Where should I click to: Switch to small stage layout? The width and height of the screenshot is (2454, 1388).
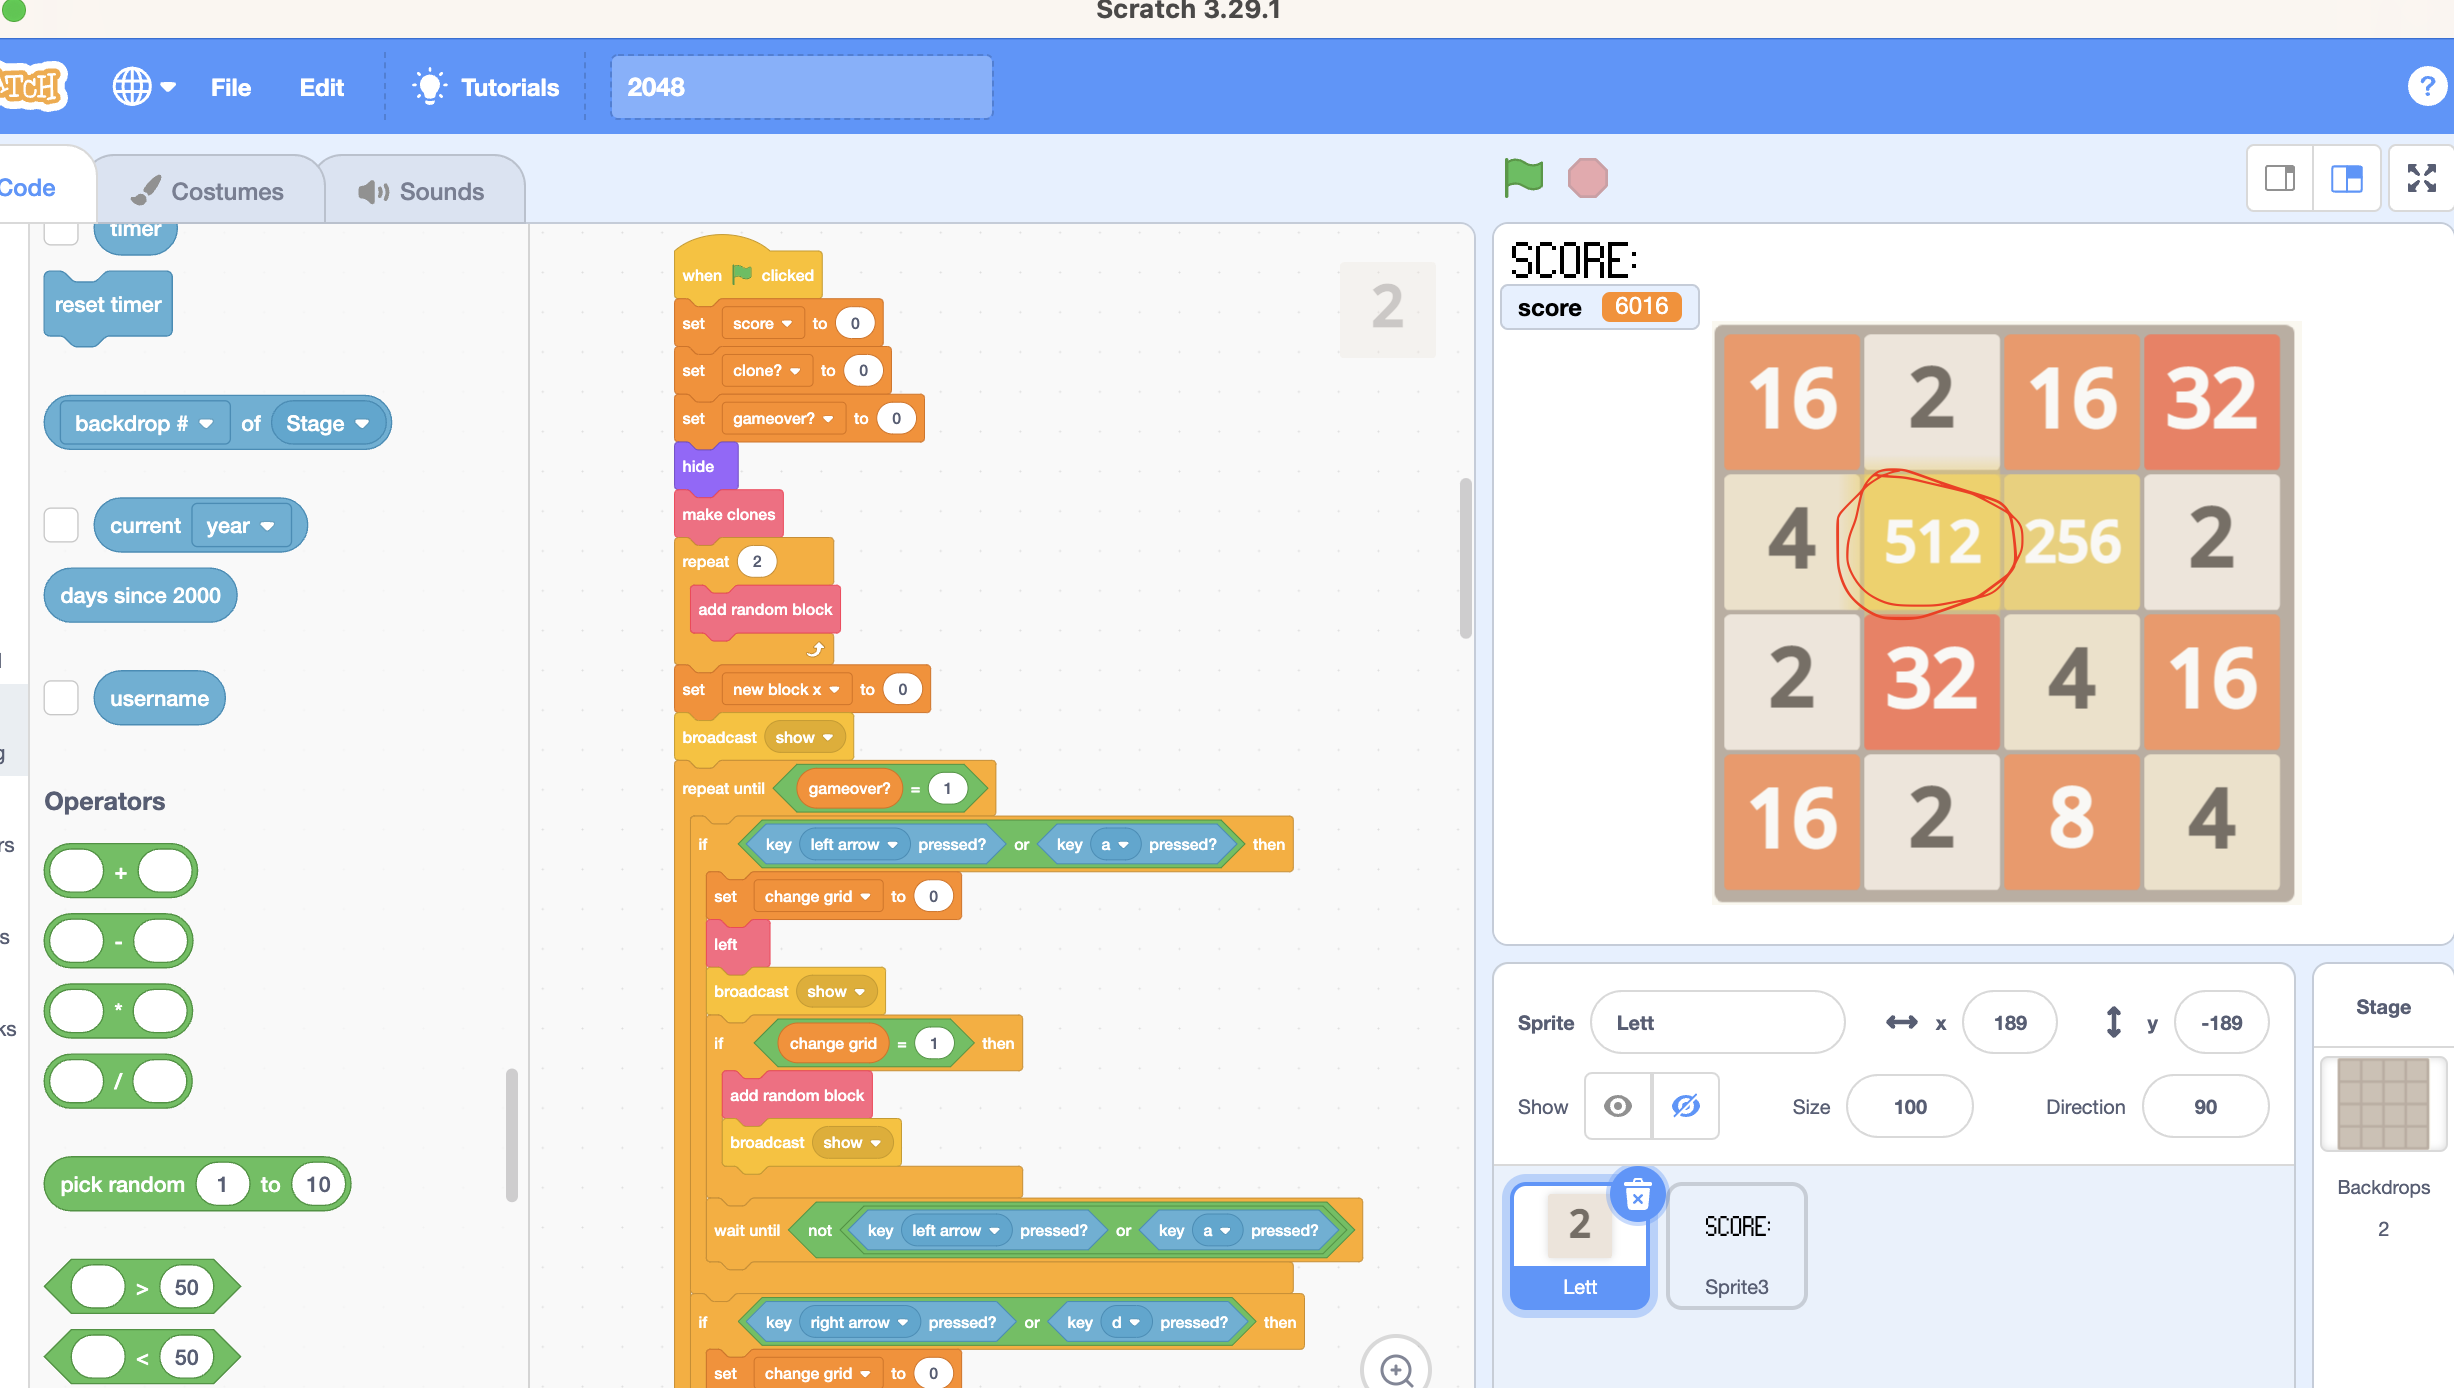point(2280,178)
